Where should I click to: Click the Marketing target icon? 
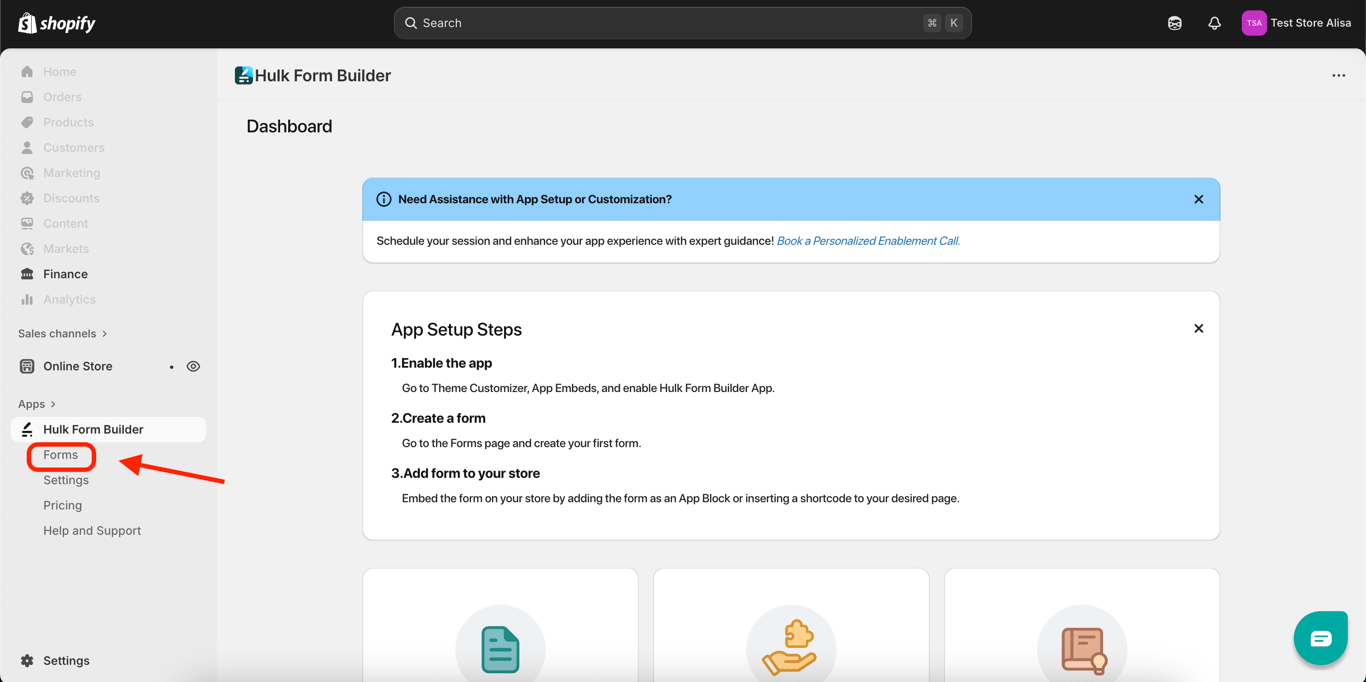point(27,173)
